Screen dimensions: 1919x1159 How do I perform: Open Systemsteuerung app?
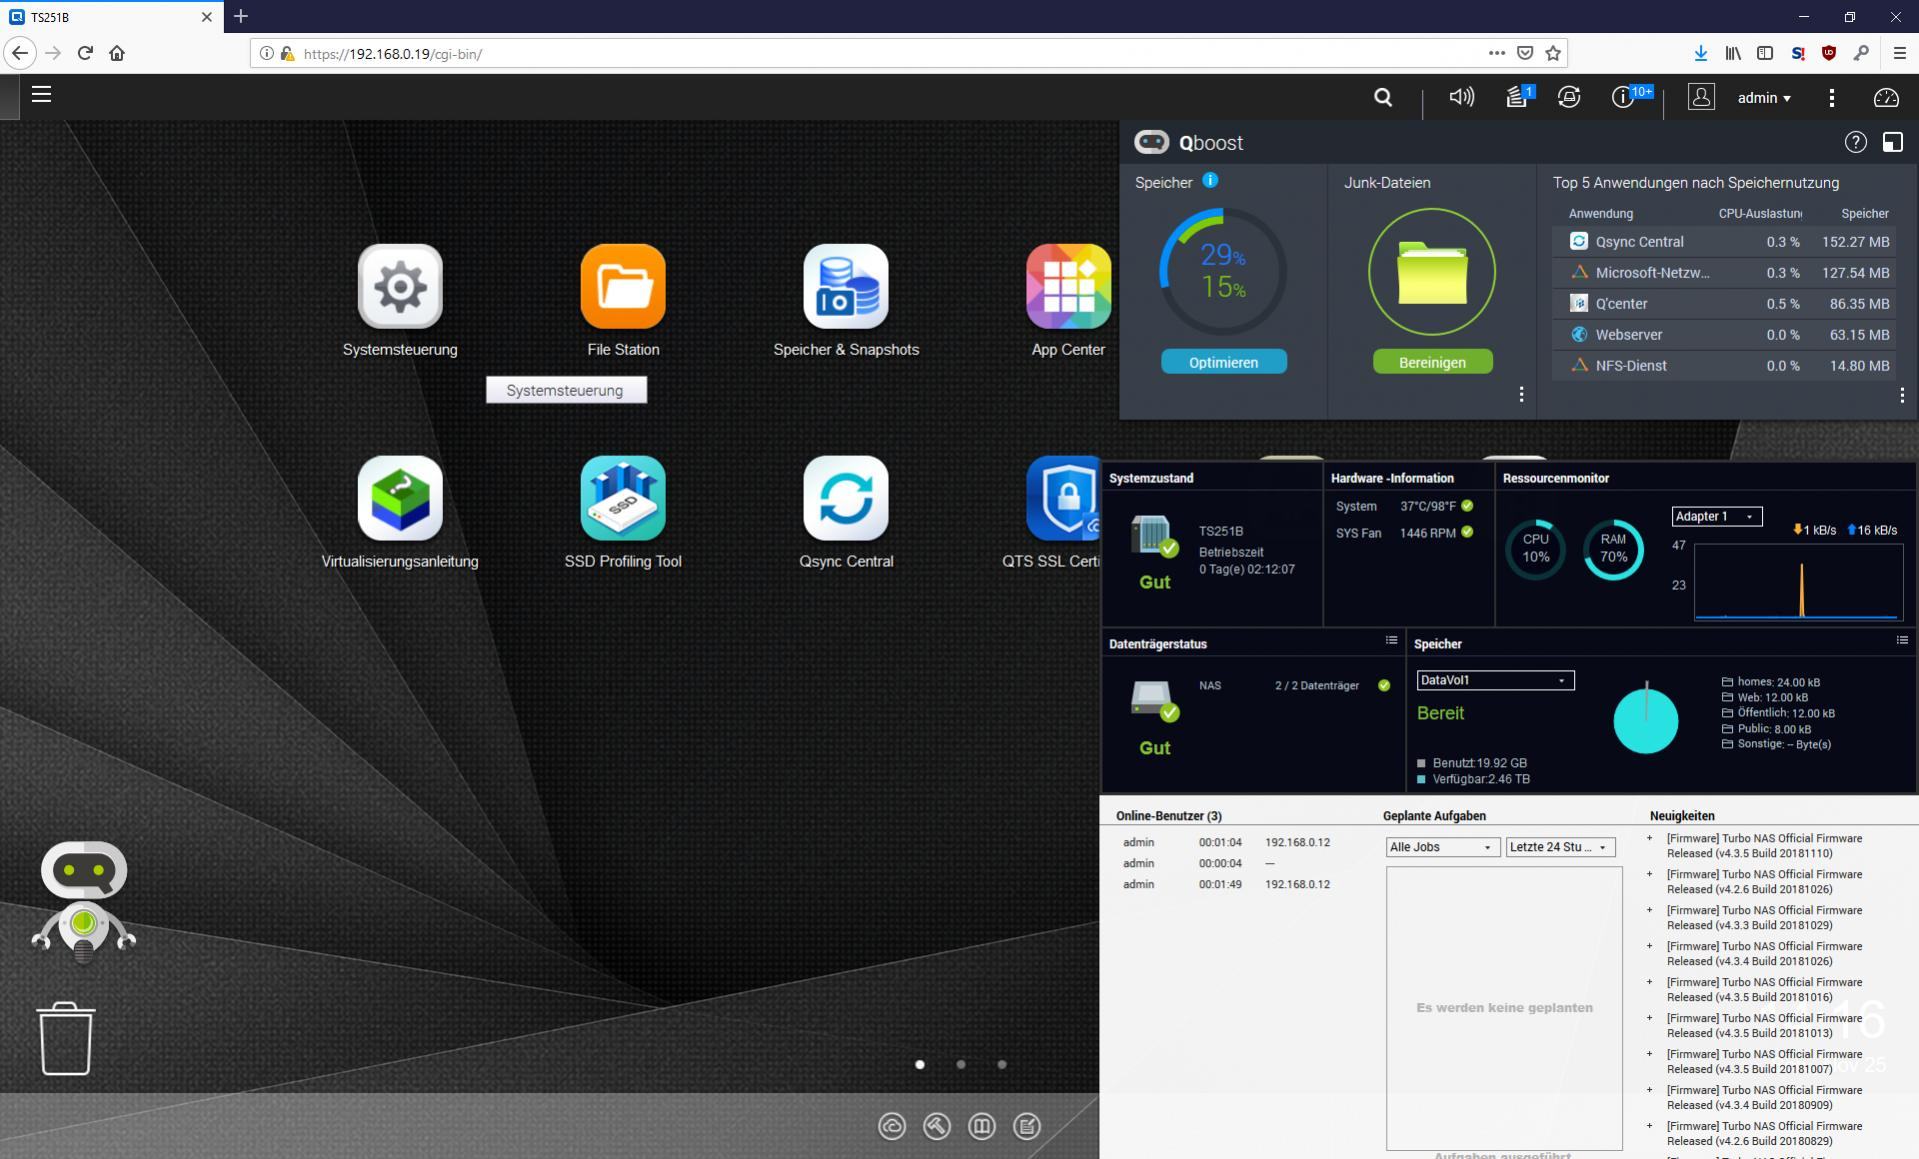point(400,287)
